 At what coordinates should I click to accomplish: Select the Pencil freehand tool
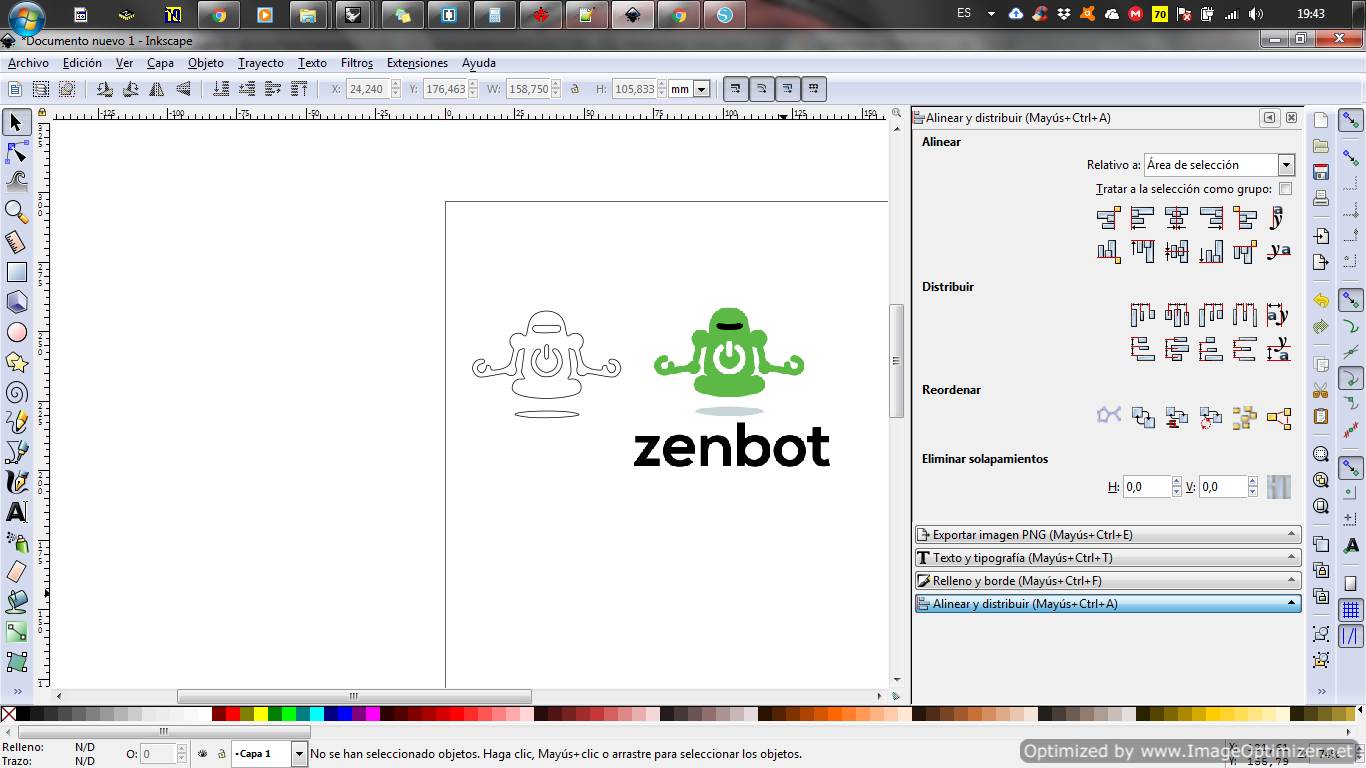coord(16,422)
